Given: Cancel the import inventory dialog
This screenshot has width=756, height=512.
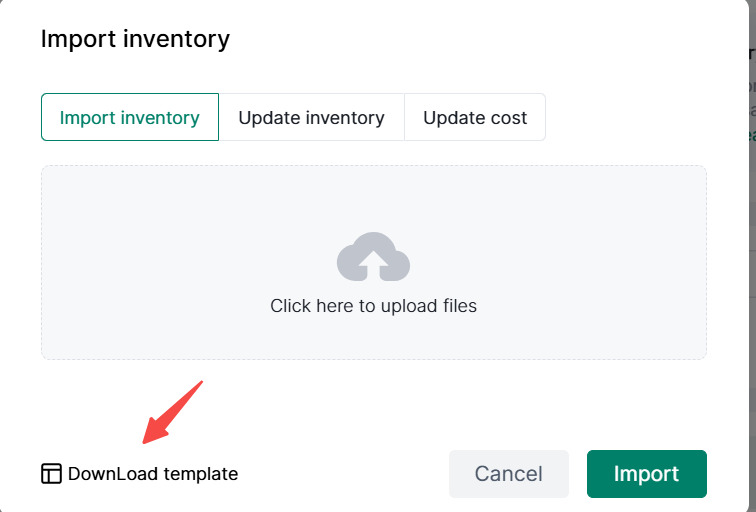Looking at the screenshot, I should (x=508, y=474).
